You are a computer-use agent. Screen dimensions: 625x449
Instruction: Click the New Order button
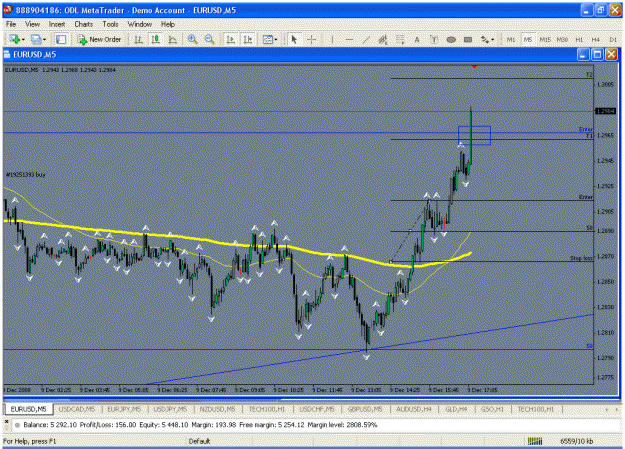pyautogui.click(x=99, y=39)
